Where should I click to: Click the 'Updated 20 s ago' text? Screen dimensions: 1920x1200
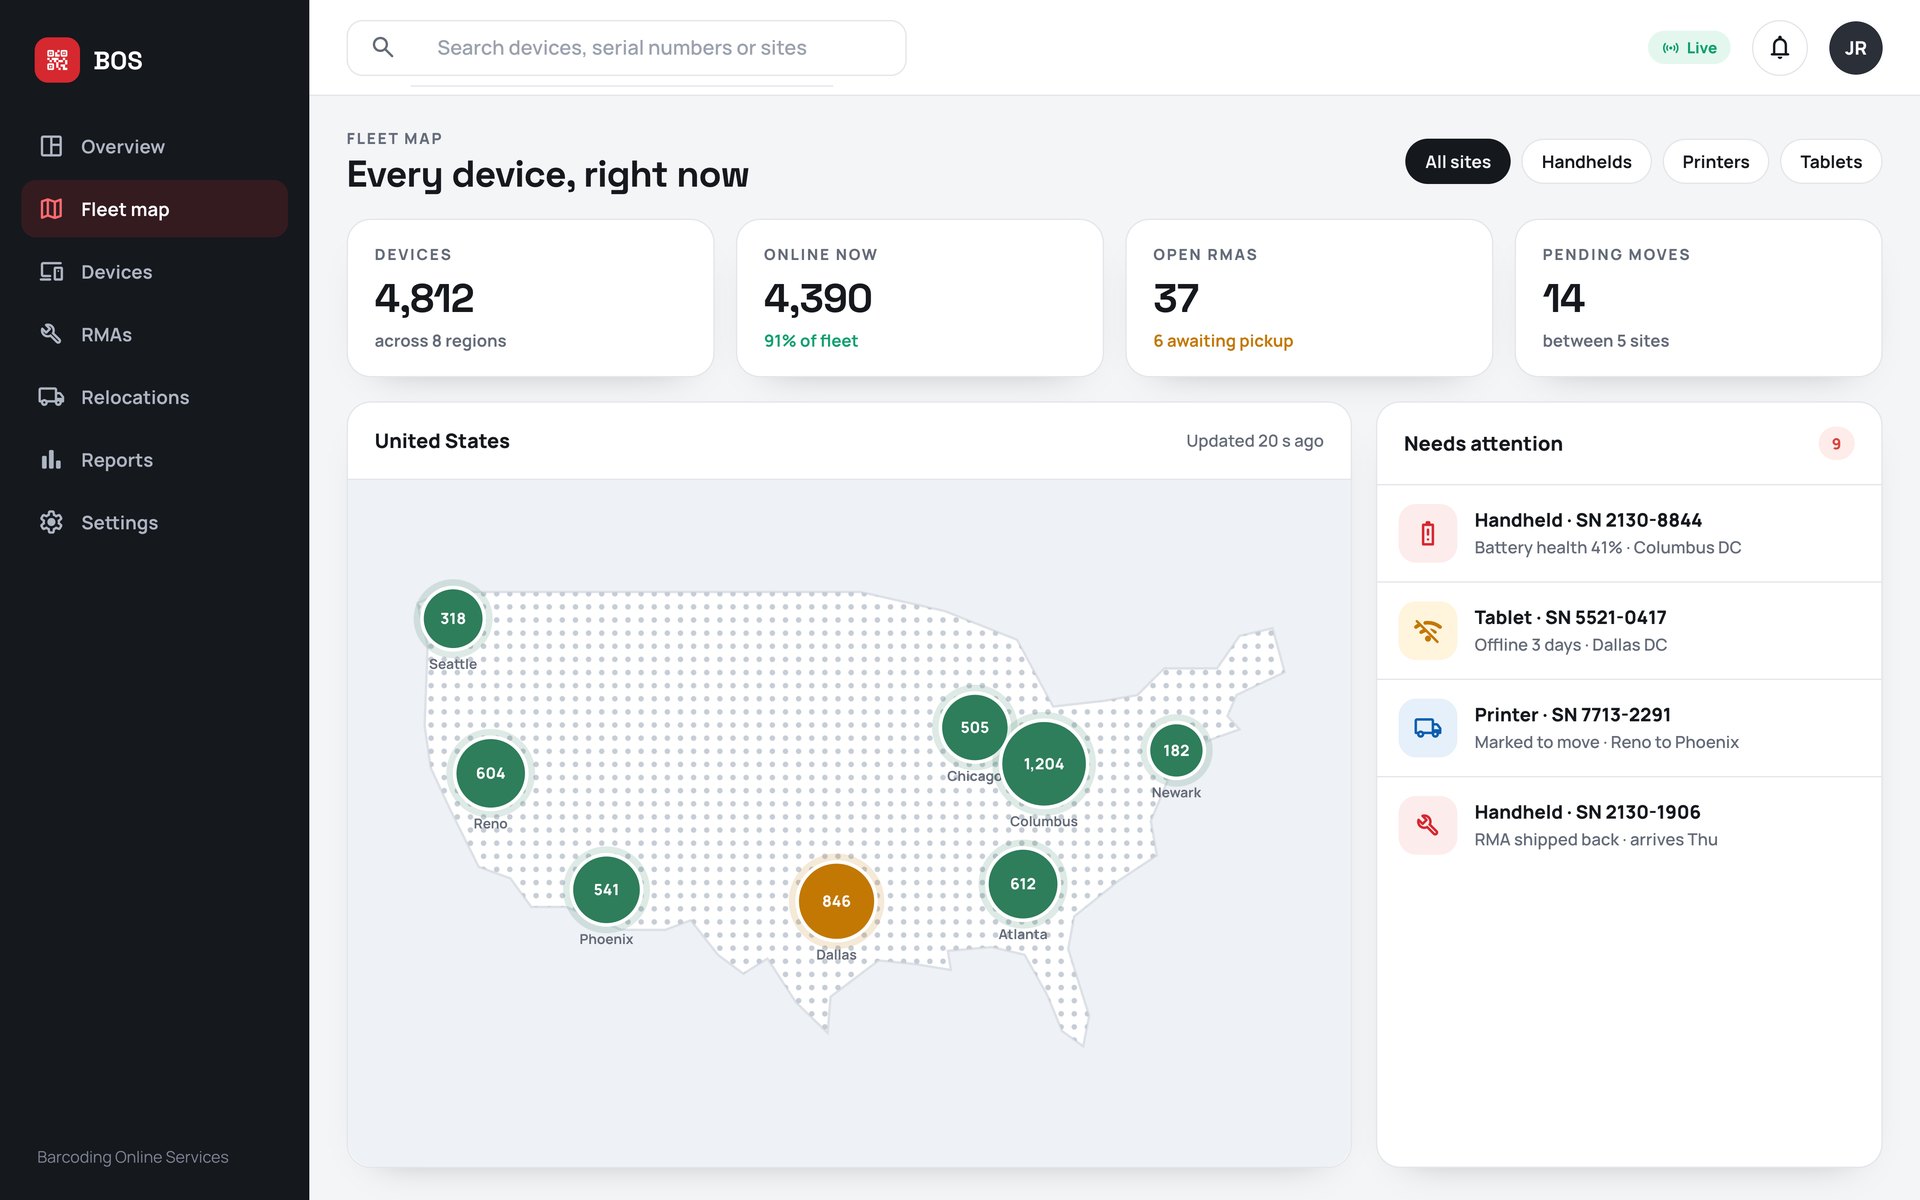[1254, 441]
